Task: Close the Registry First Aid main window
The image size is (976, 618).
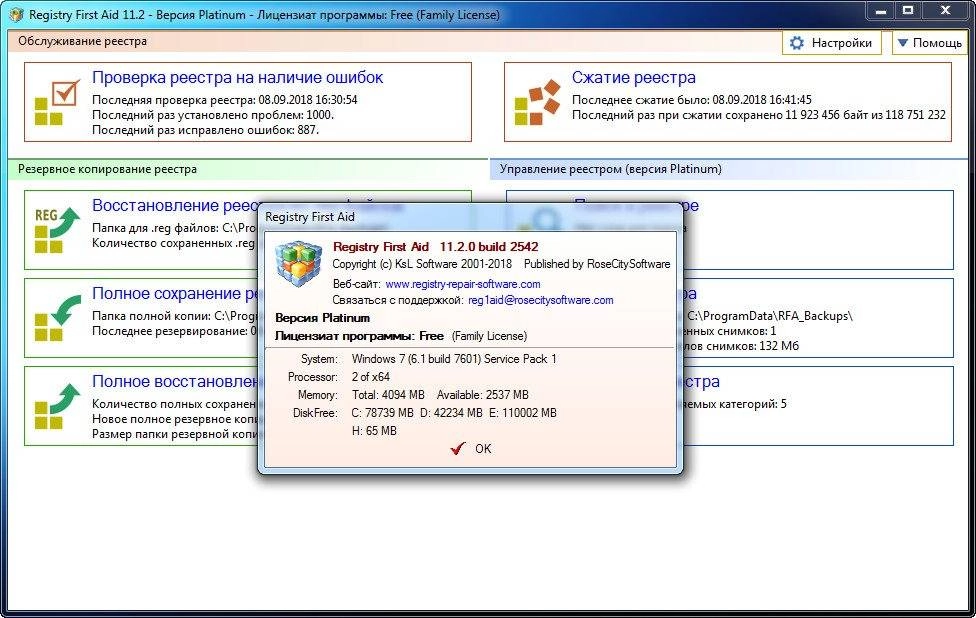Action: pos(945,11)
